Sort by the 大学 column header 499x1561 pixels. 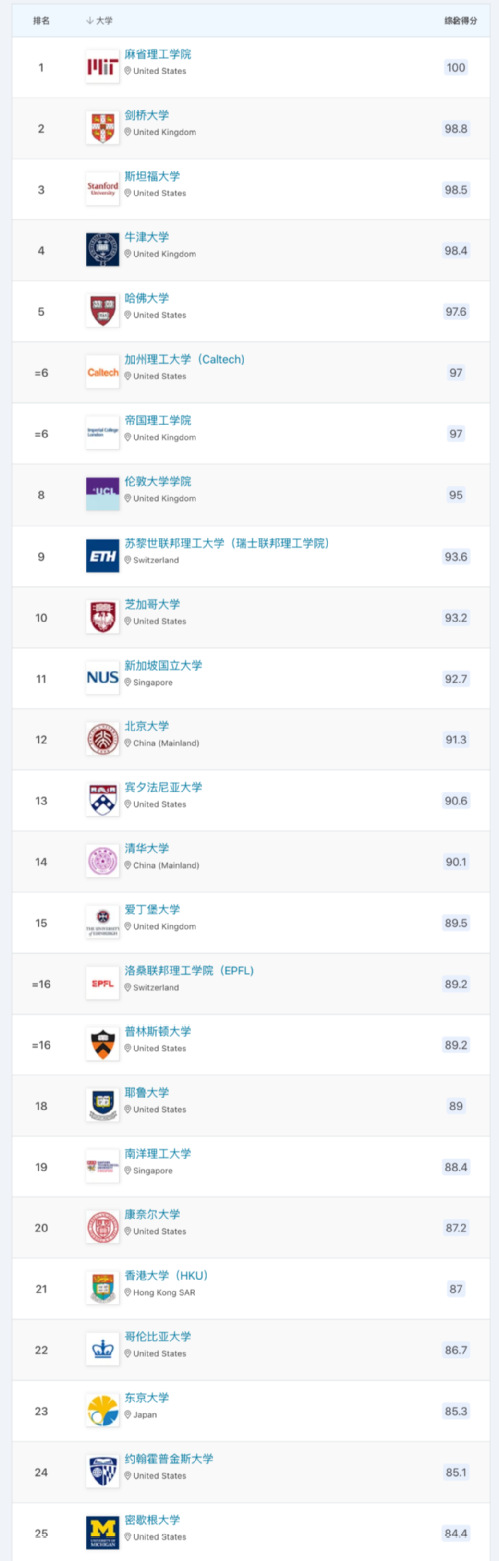(x=100, y=20)
